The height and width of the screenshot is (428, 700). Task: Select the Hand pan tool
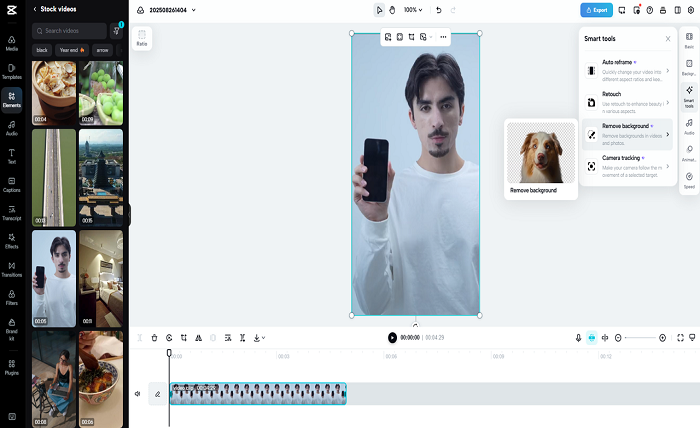392,10
